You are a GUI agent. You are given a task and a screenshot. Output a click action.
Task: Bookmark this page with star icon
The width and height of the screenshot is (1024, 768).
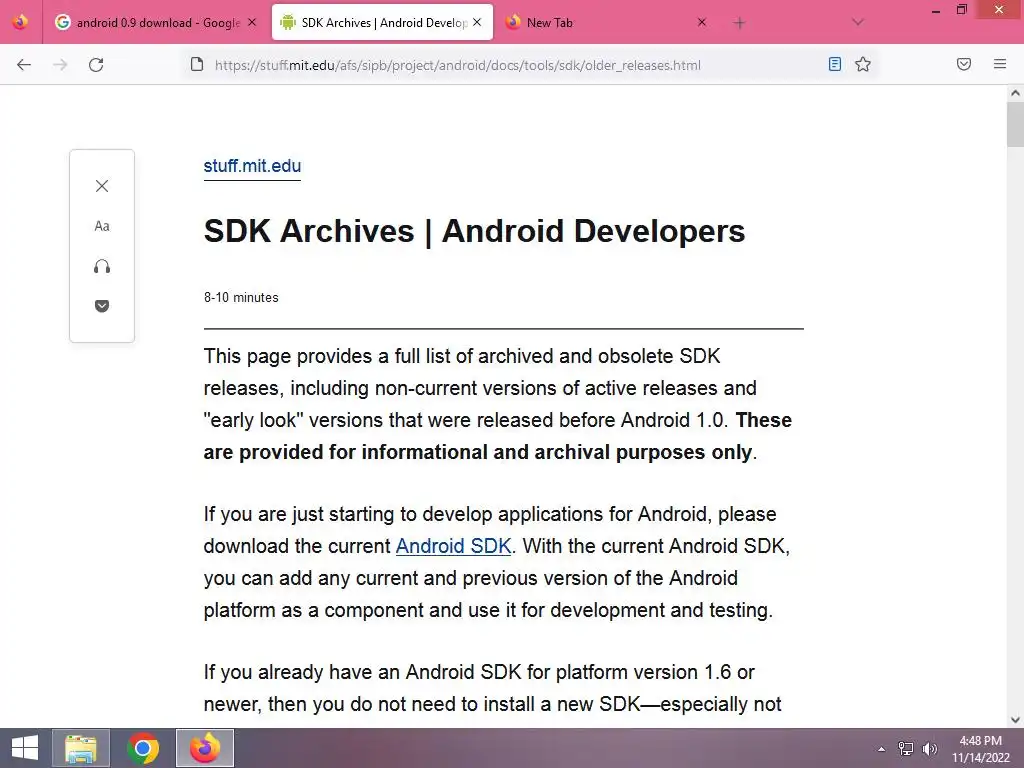863,64
